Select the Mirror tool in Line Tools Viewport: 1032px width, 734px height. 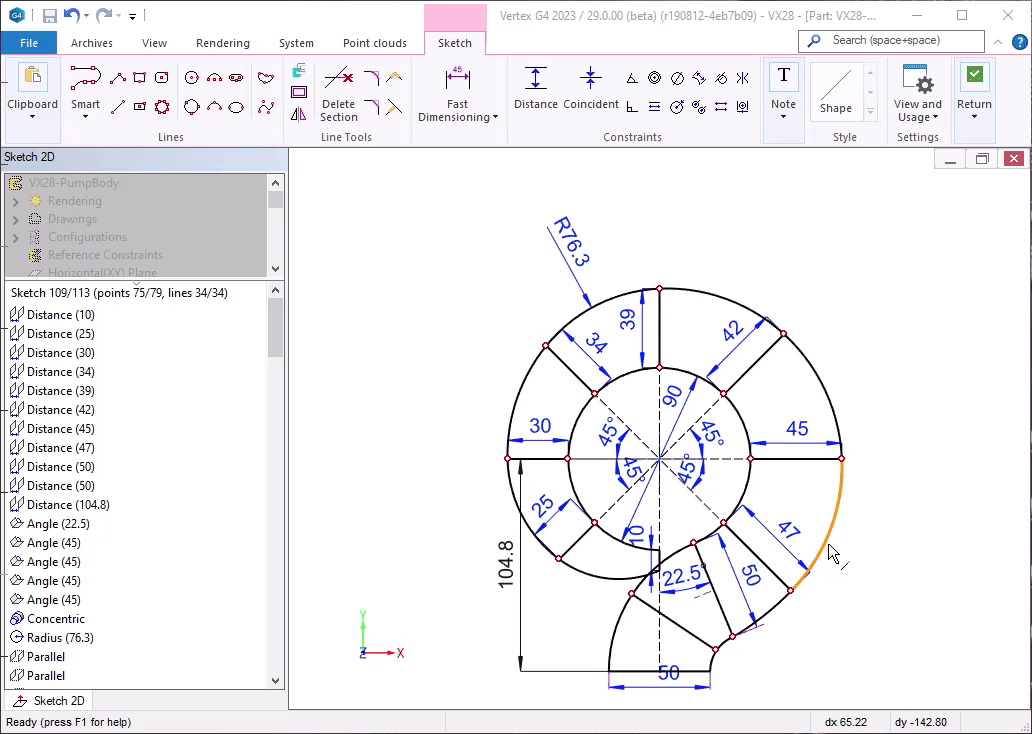click(299, 114)
